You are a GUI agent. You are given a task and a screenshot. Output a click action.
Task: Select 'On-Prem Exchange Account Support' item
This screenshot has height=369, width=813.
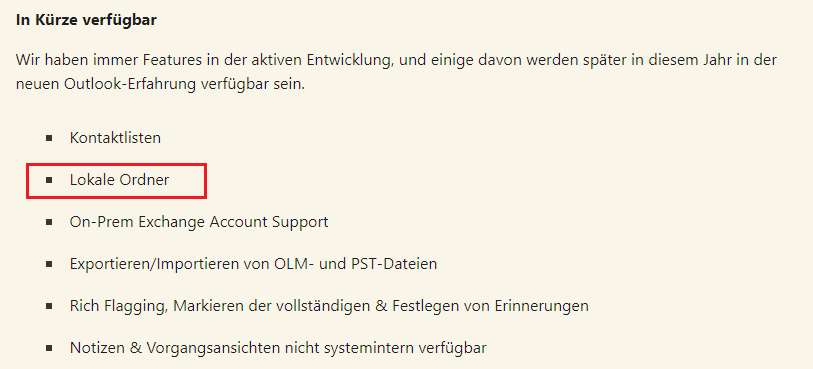click(199, 222)
